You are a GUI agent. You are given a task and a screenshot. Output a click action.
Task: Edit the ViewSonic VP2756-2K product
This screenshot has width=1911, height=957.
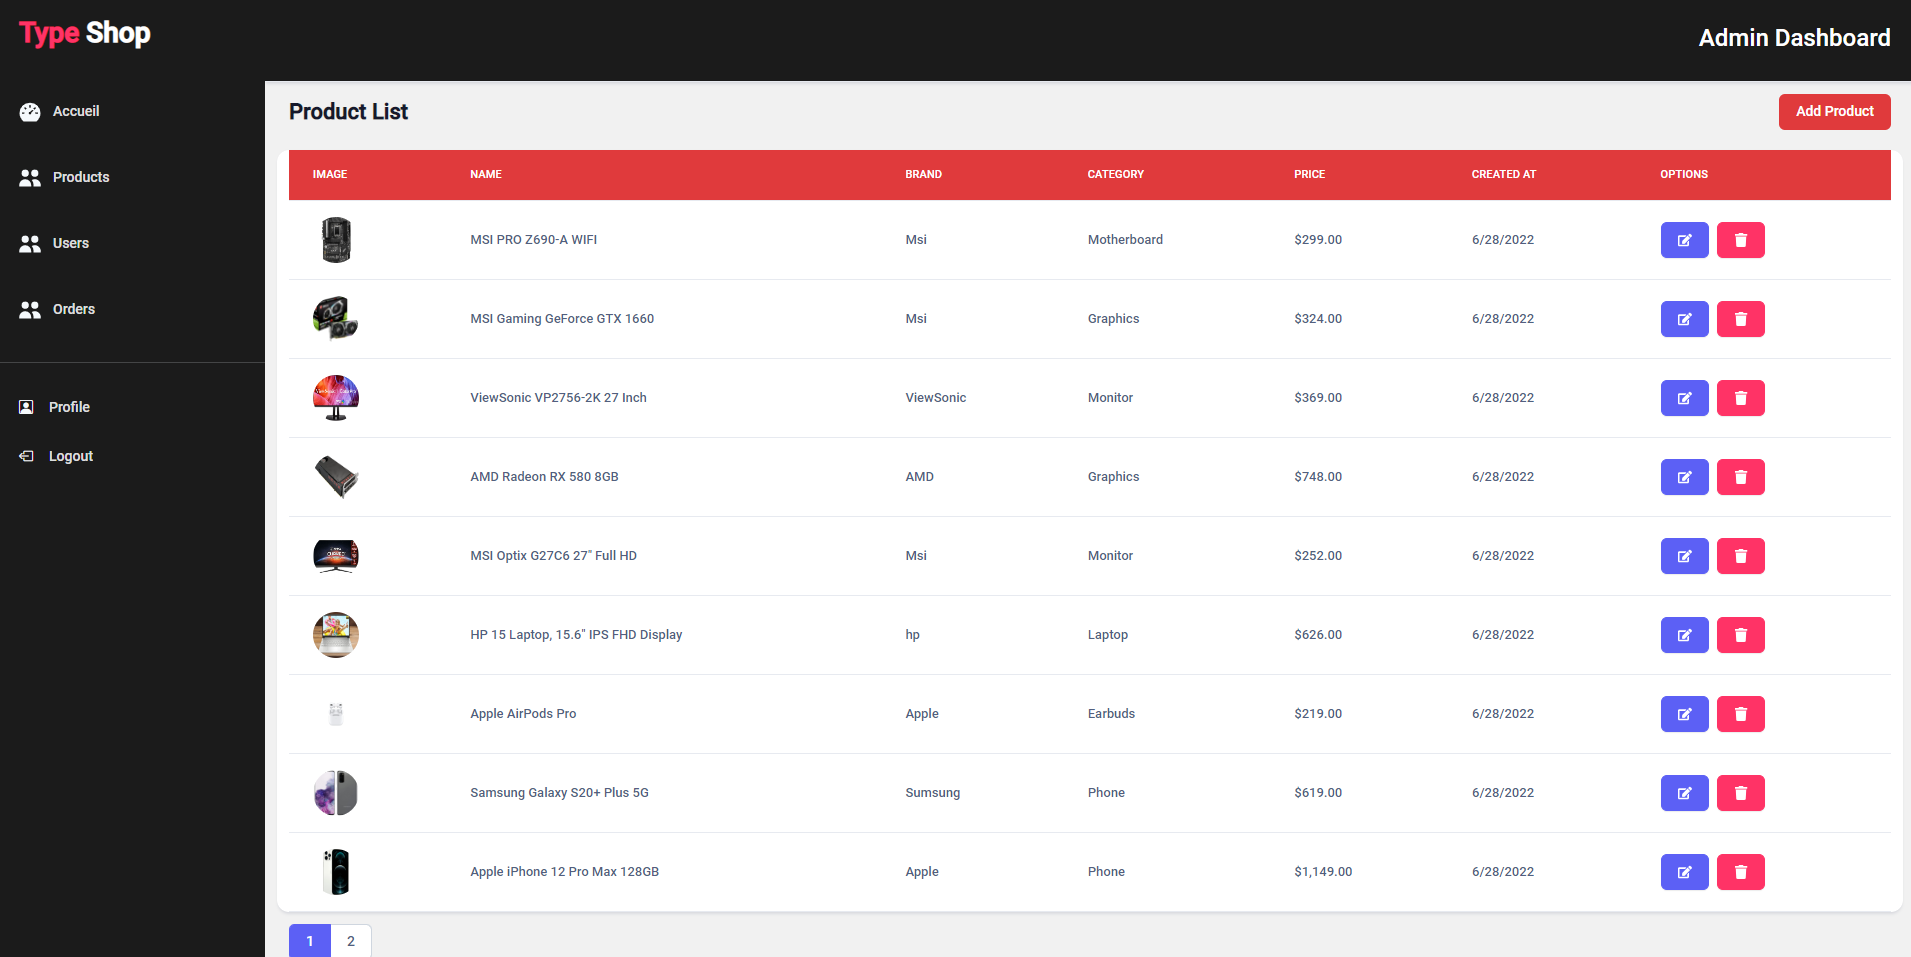(1684, 398)
